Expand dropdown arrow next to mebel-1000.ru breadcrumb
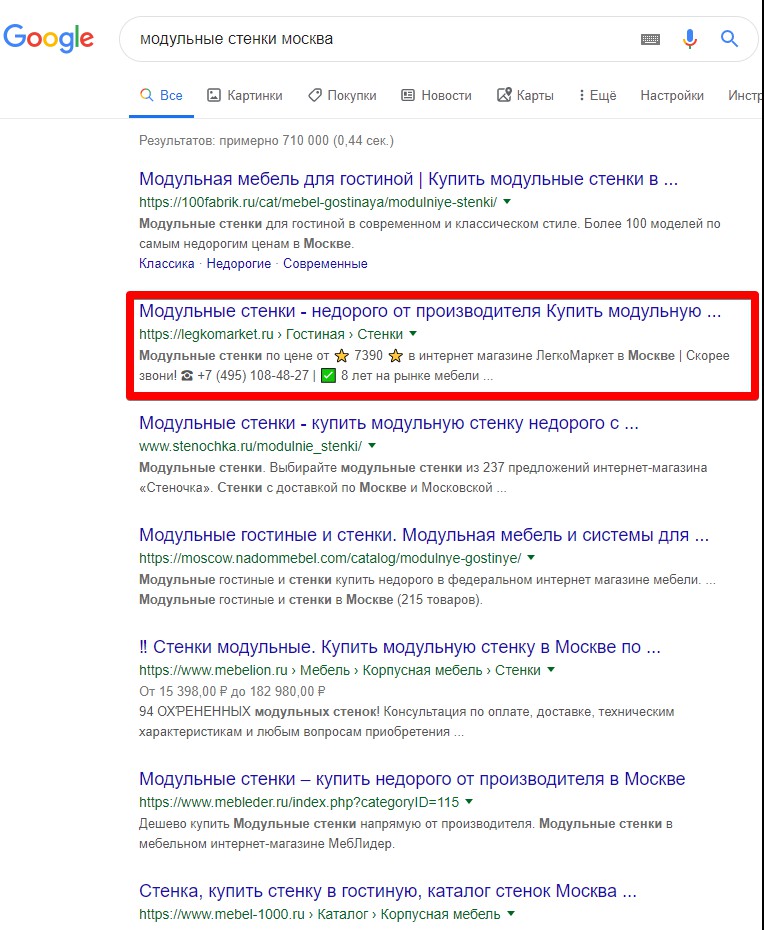 click(511, 913)
